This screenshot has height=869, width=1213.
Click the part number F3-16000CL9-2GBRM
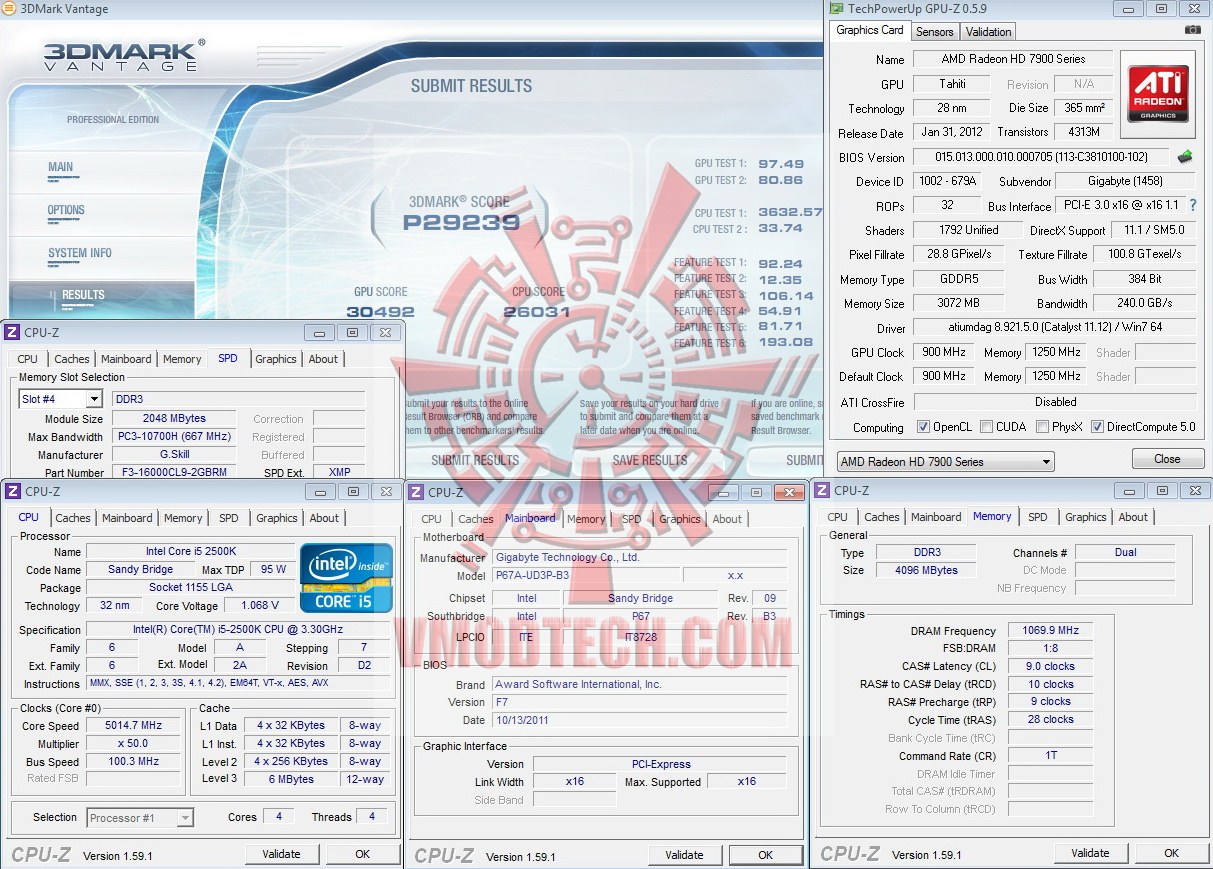[176, 473]
